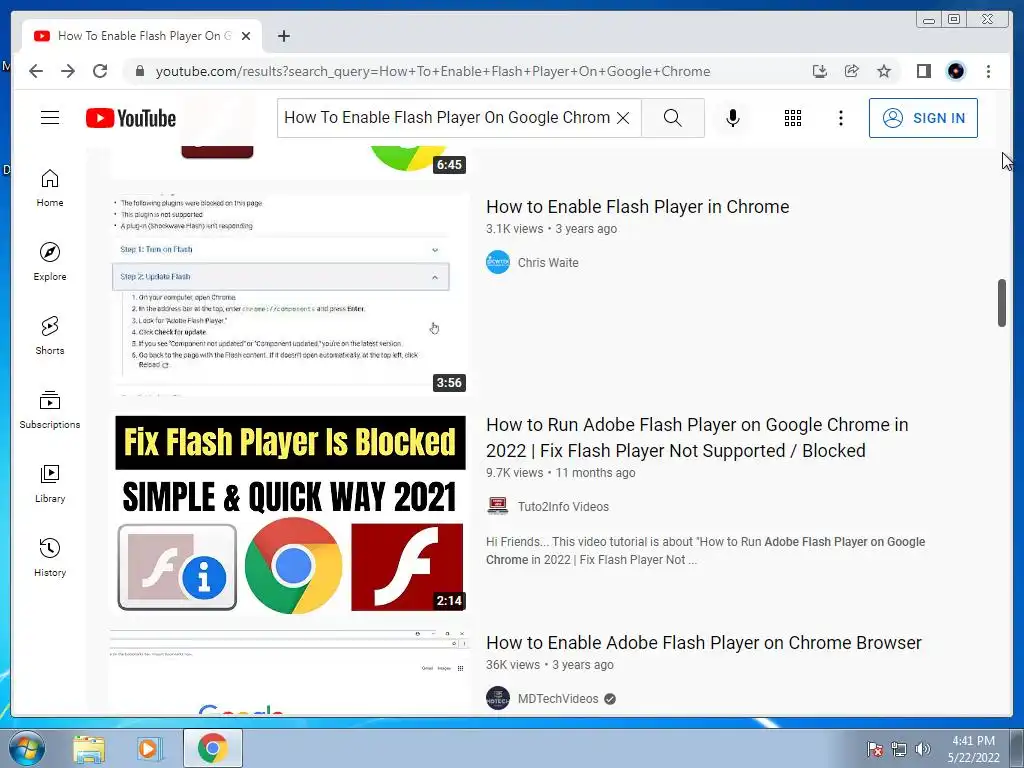
Task: Open Fix Flash Player Is Blocked thumbnail
Action: tap(290, 513)
